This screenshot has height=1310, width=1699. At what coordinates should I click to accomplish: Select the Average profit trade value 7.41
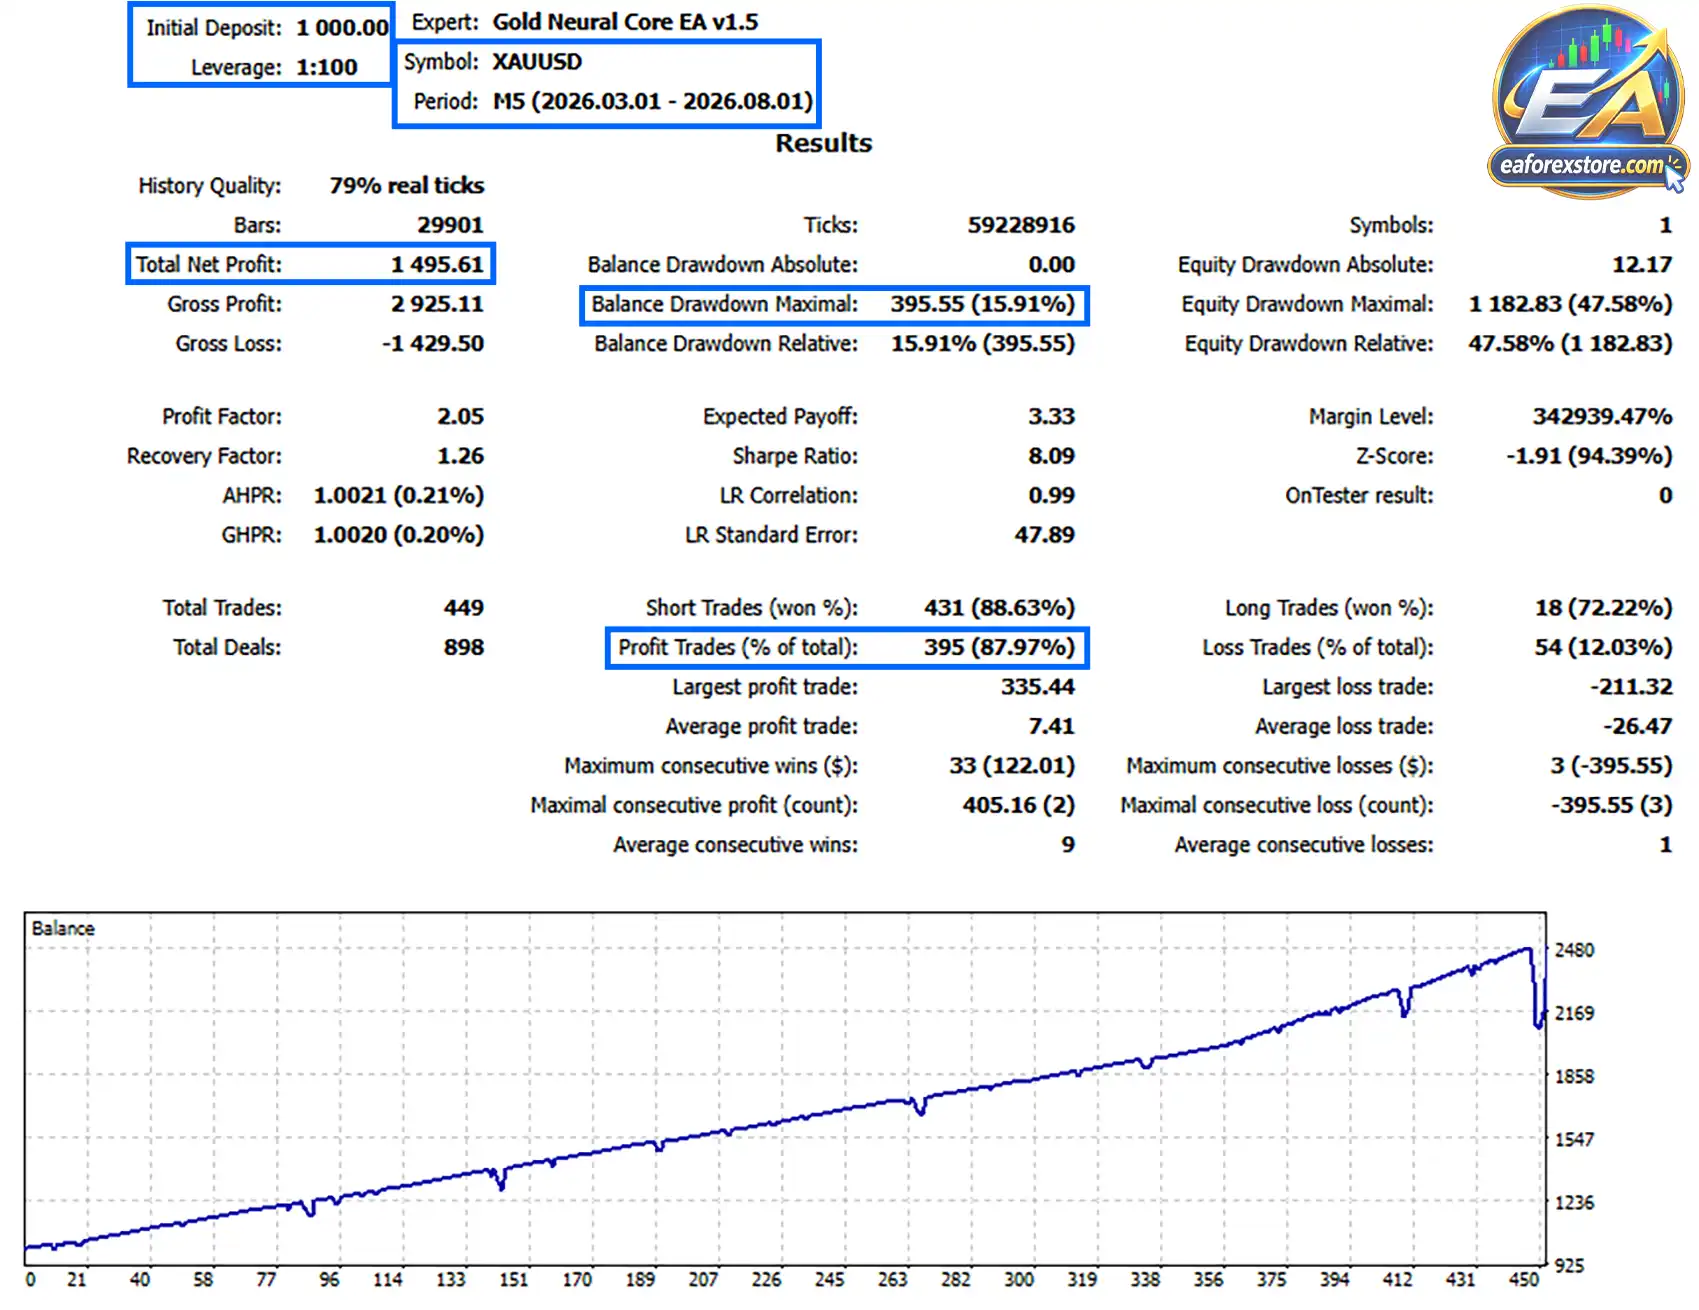1052,726
